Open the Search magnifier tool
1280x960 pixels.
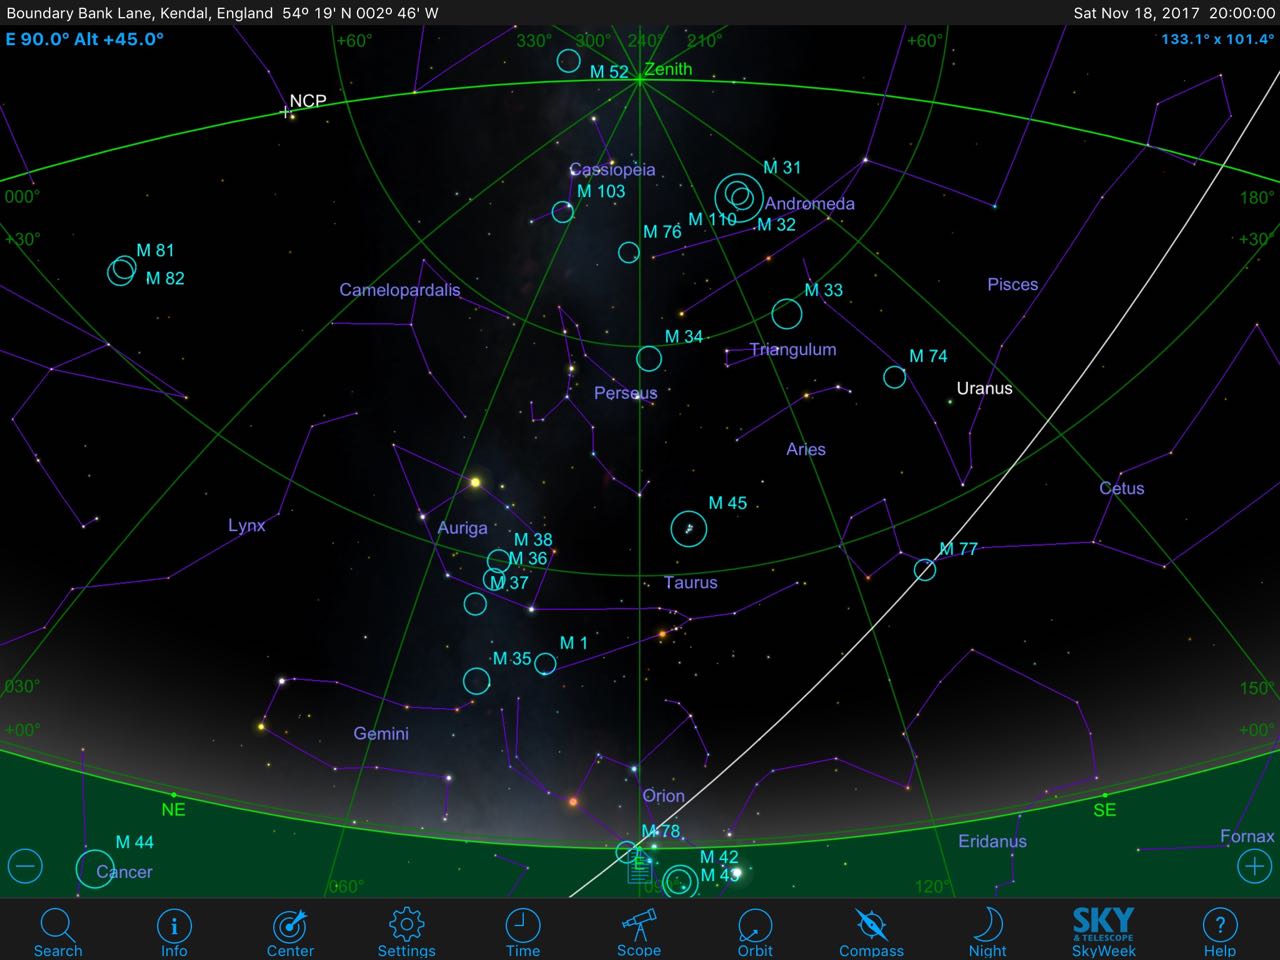tap(57, 930)
